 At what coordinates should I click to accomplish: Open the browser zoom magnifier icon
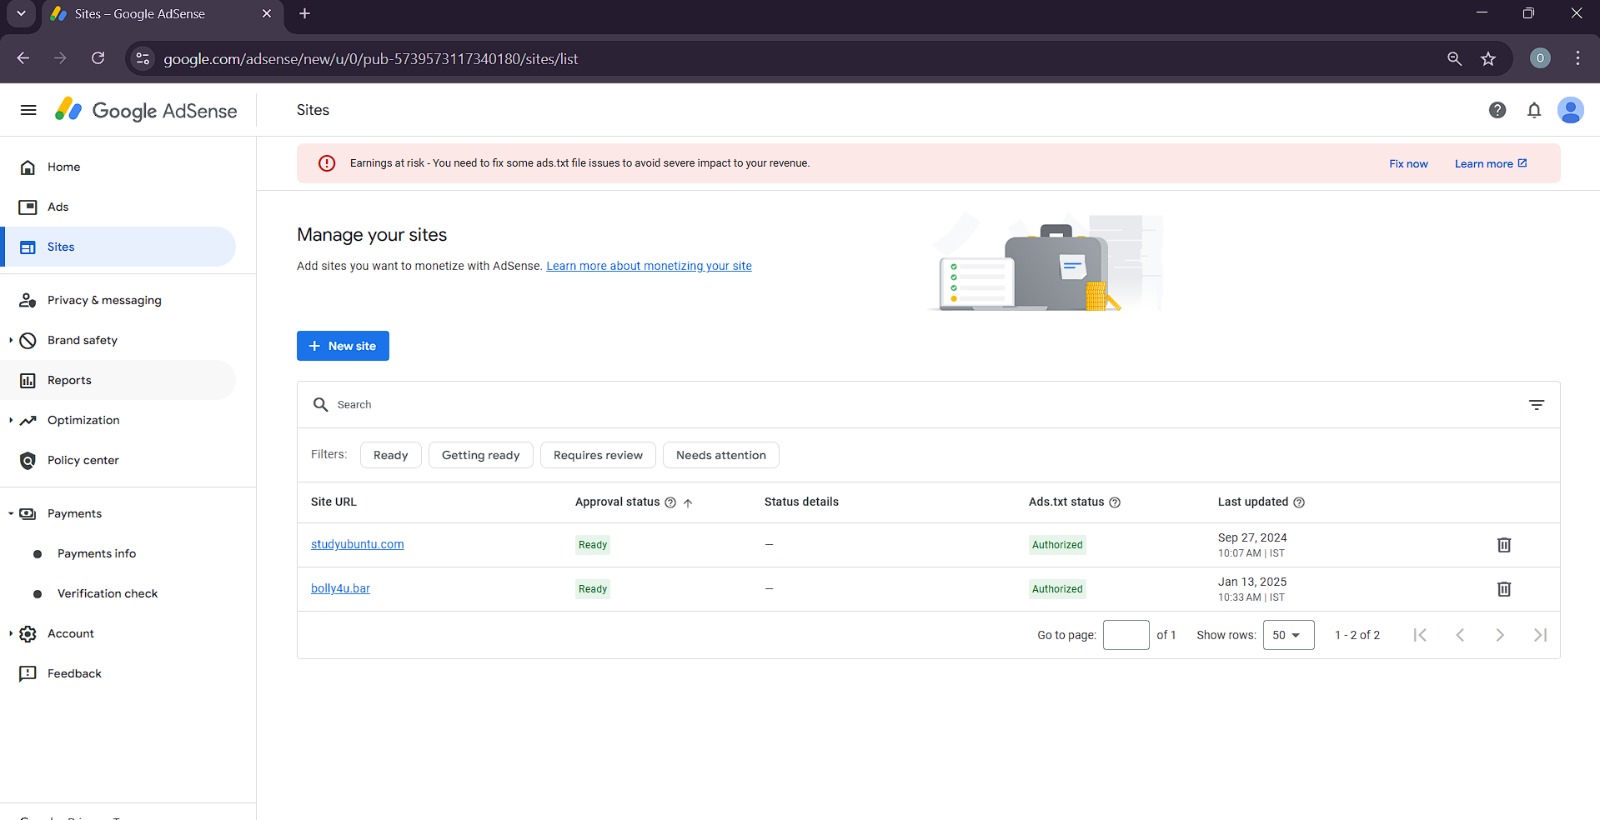(1454, 59)
